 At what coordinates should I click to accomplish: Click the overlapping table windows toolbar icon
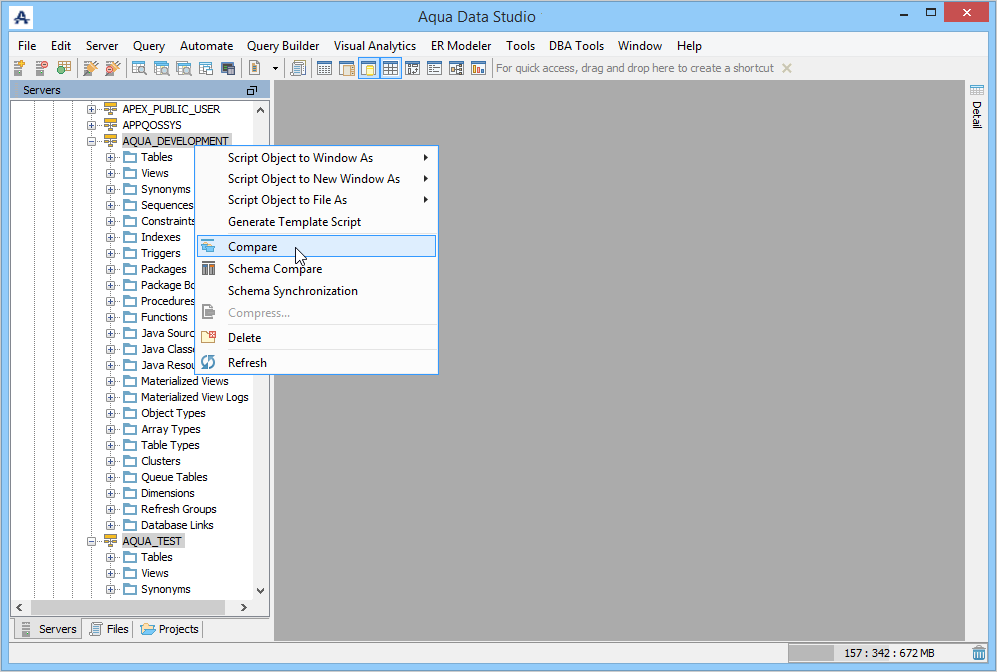pyautogui.click(x=205, y=68)
